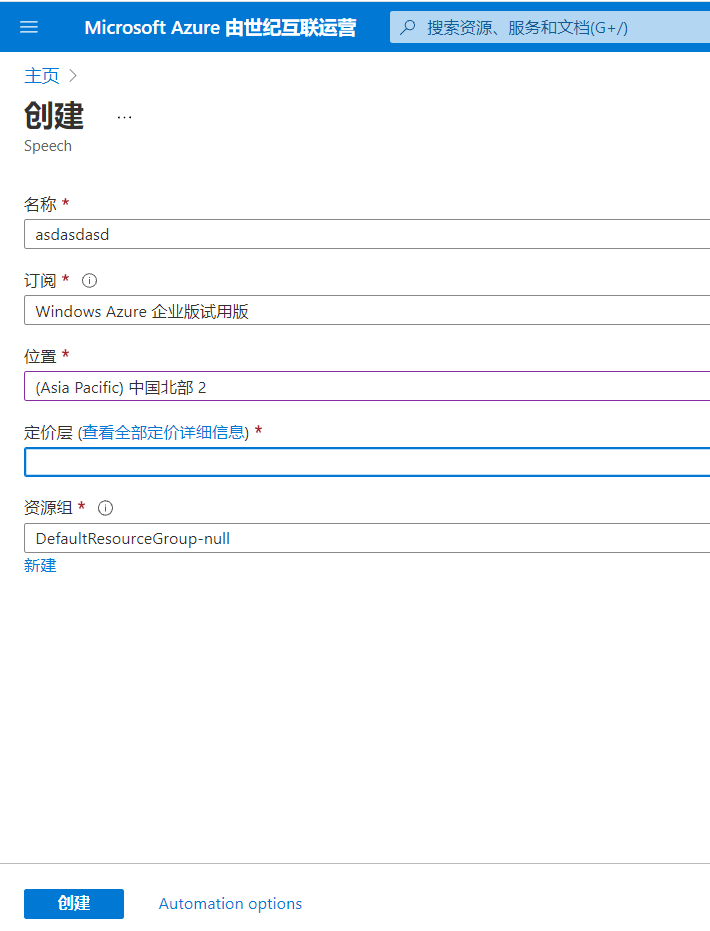710x931 pixels.
Task: Open 查看全部定价详细信息 pricing link
Action: pos(163,432)
